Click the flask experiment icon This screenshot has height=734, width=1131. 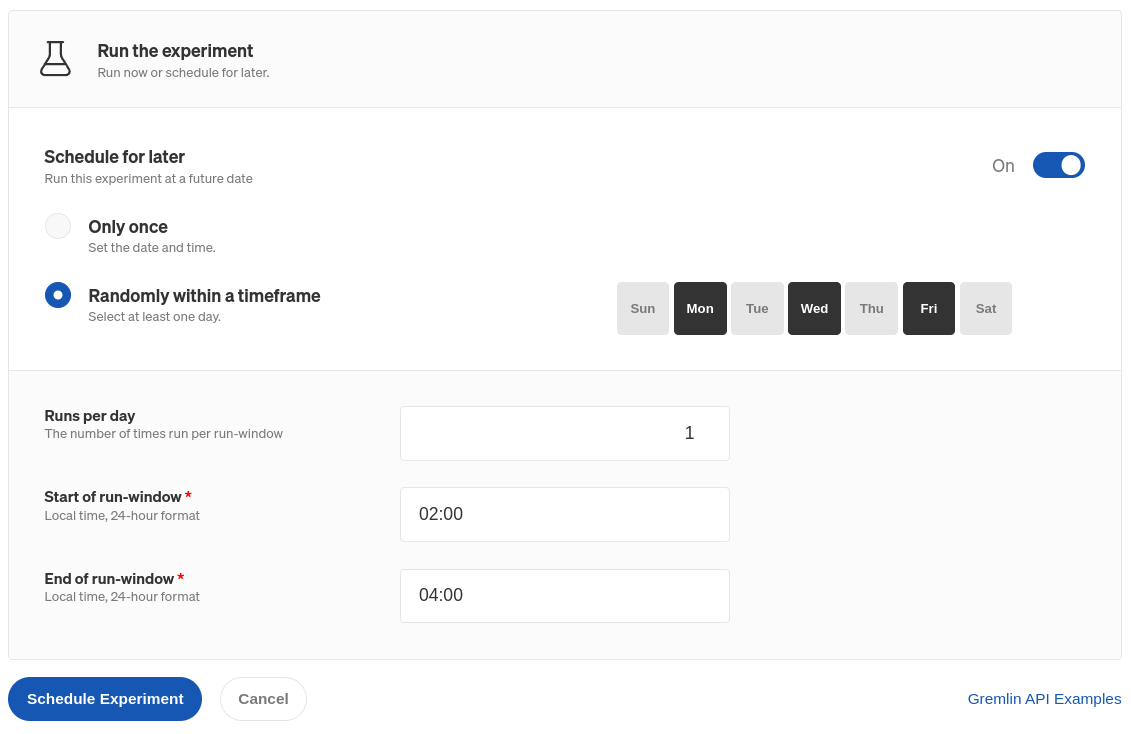coord(56,58)
